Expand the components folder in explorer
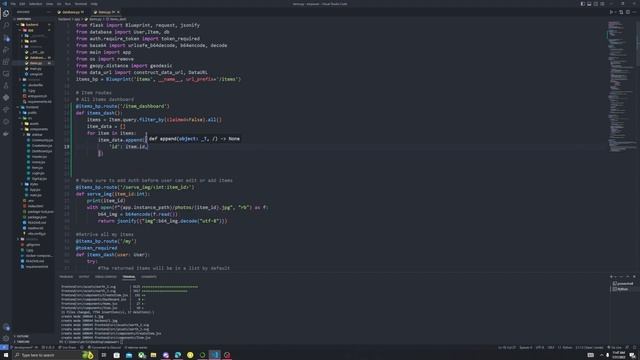The height and width of the screenshot is (360, 640). [39, 129]
